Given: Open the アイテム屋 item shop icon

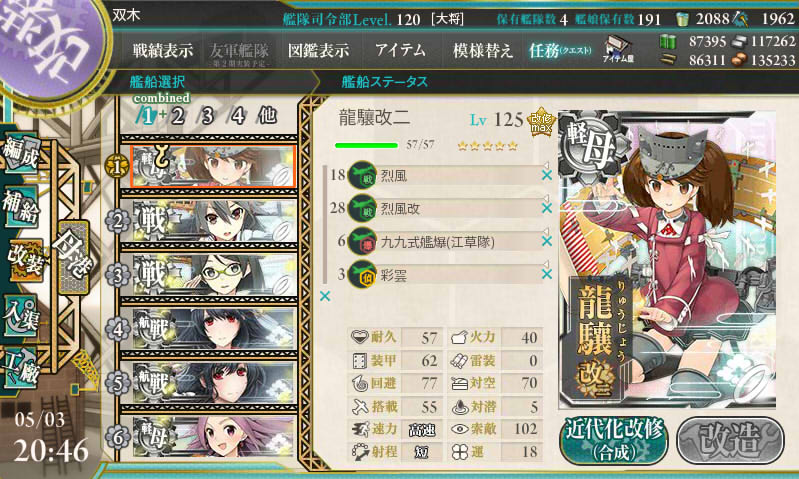Looking at the screenshot, I should (618, 50).
